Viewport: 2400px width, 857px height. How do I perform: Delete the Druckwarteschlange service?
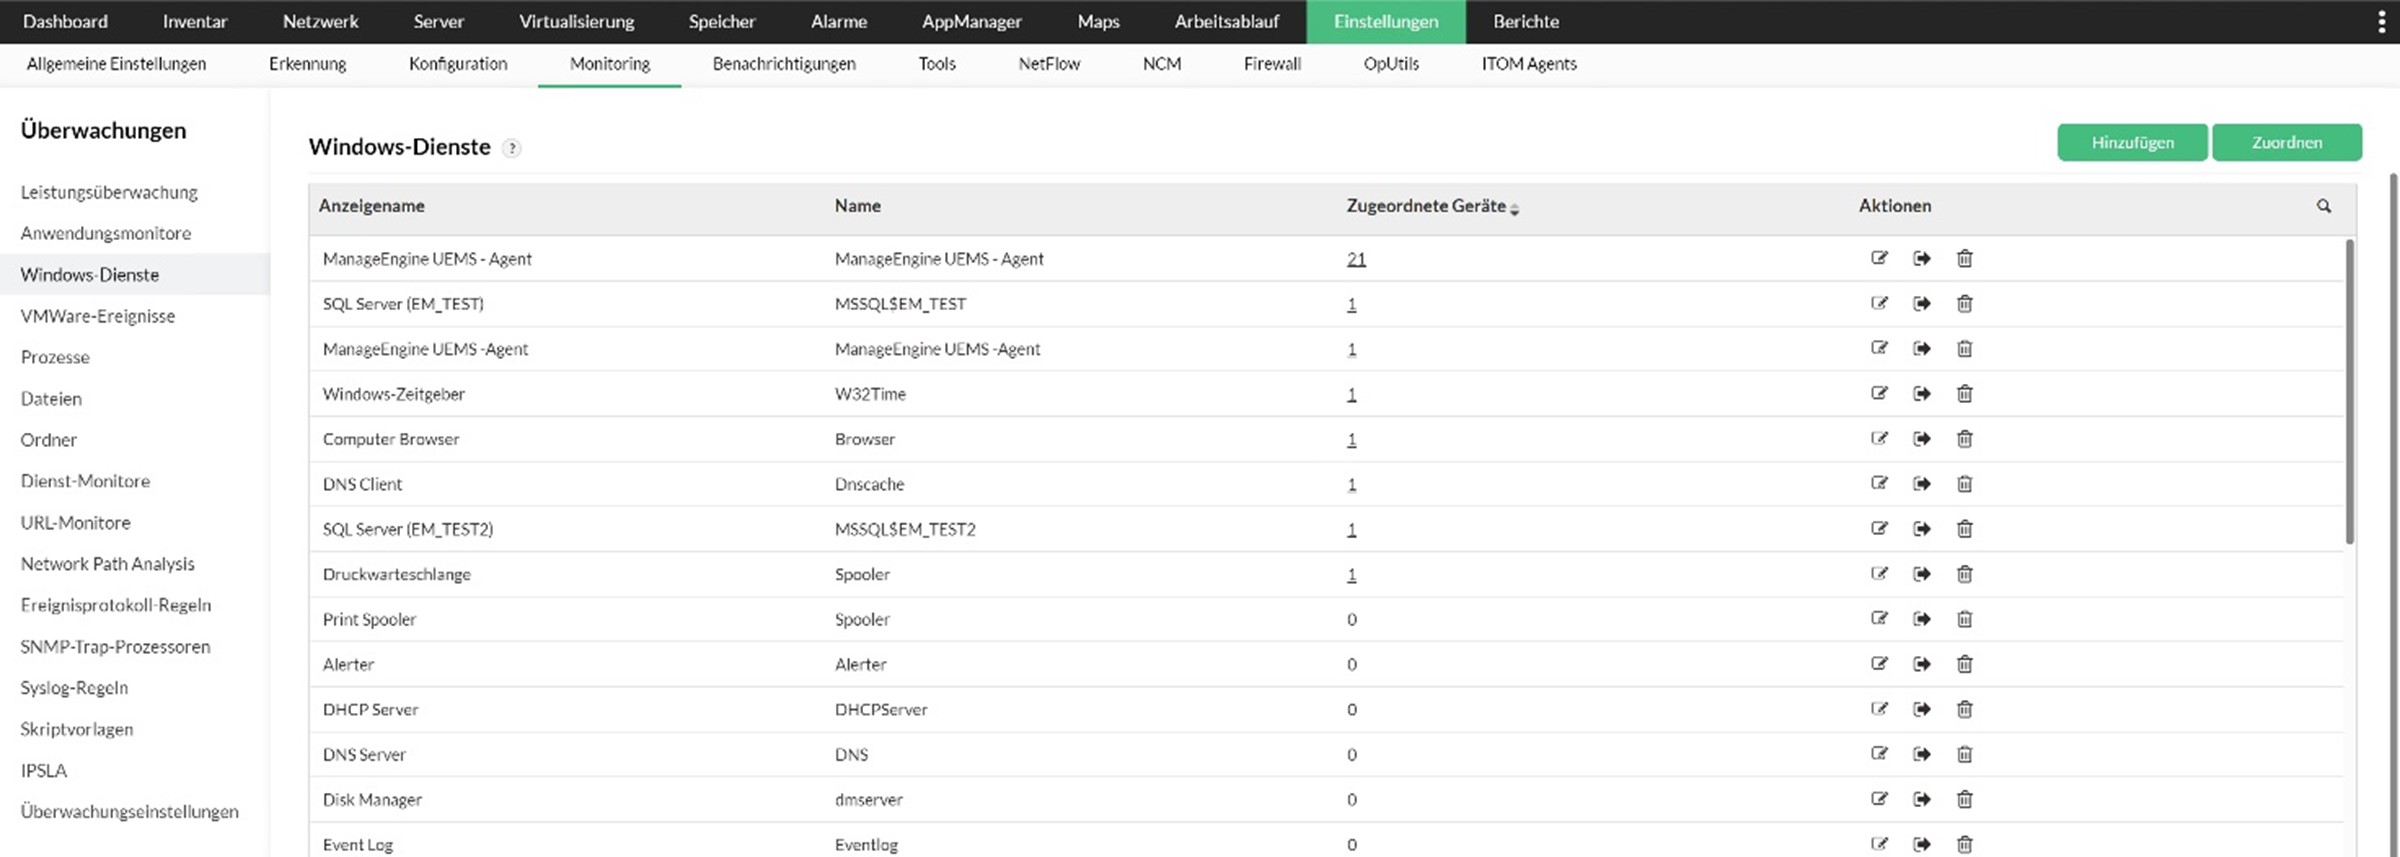click(x=1964, y=573)
